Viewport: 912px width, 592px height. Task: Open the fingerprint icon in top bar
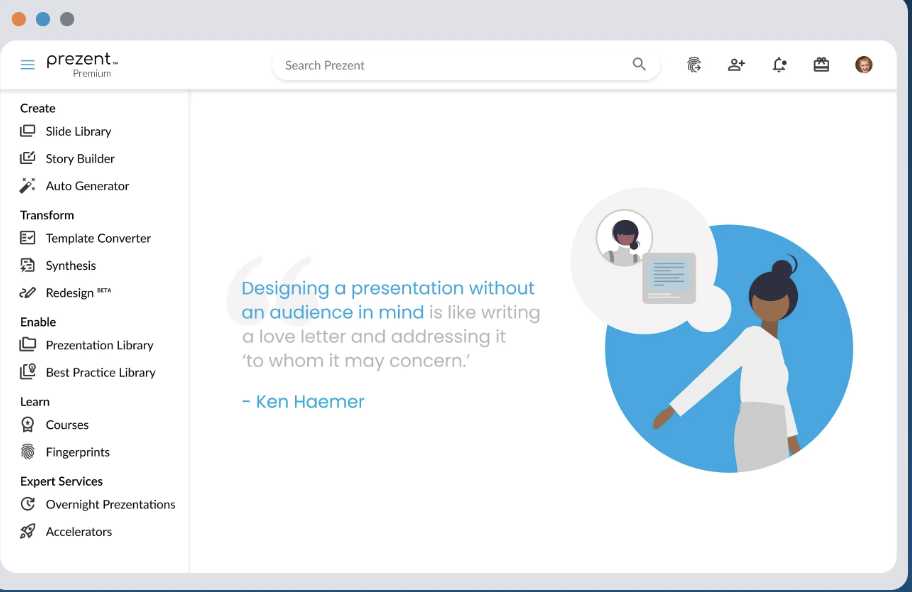pos(693,65)
